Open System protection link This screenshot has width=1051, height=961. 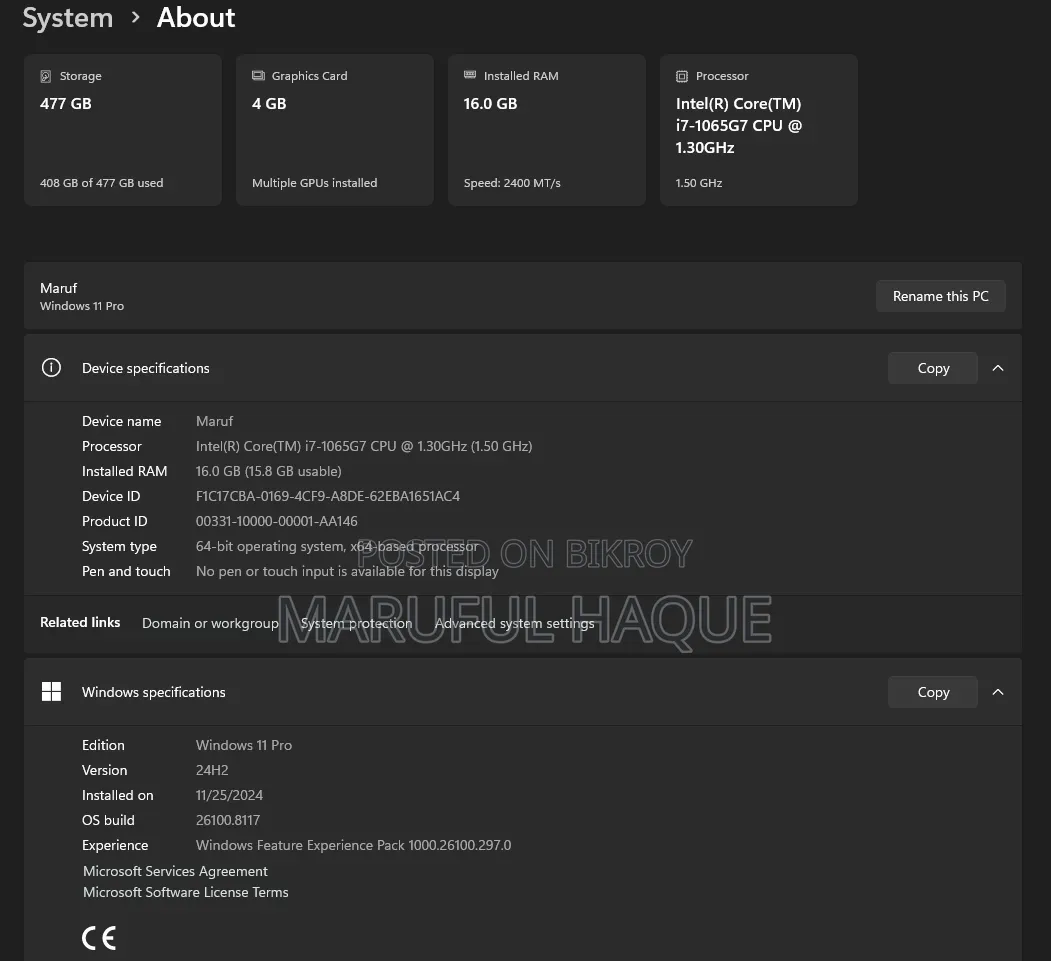(357, 623)
